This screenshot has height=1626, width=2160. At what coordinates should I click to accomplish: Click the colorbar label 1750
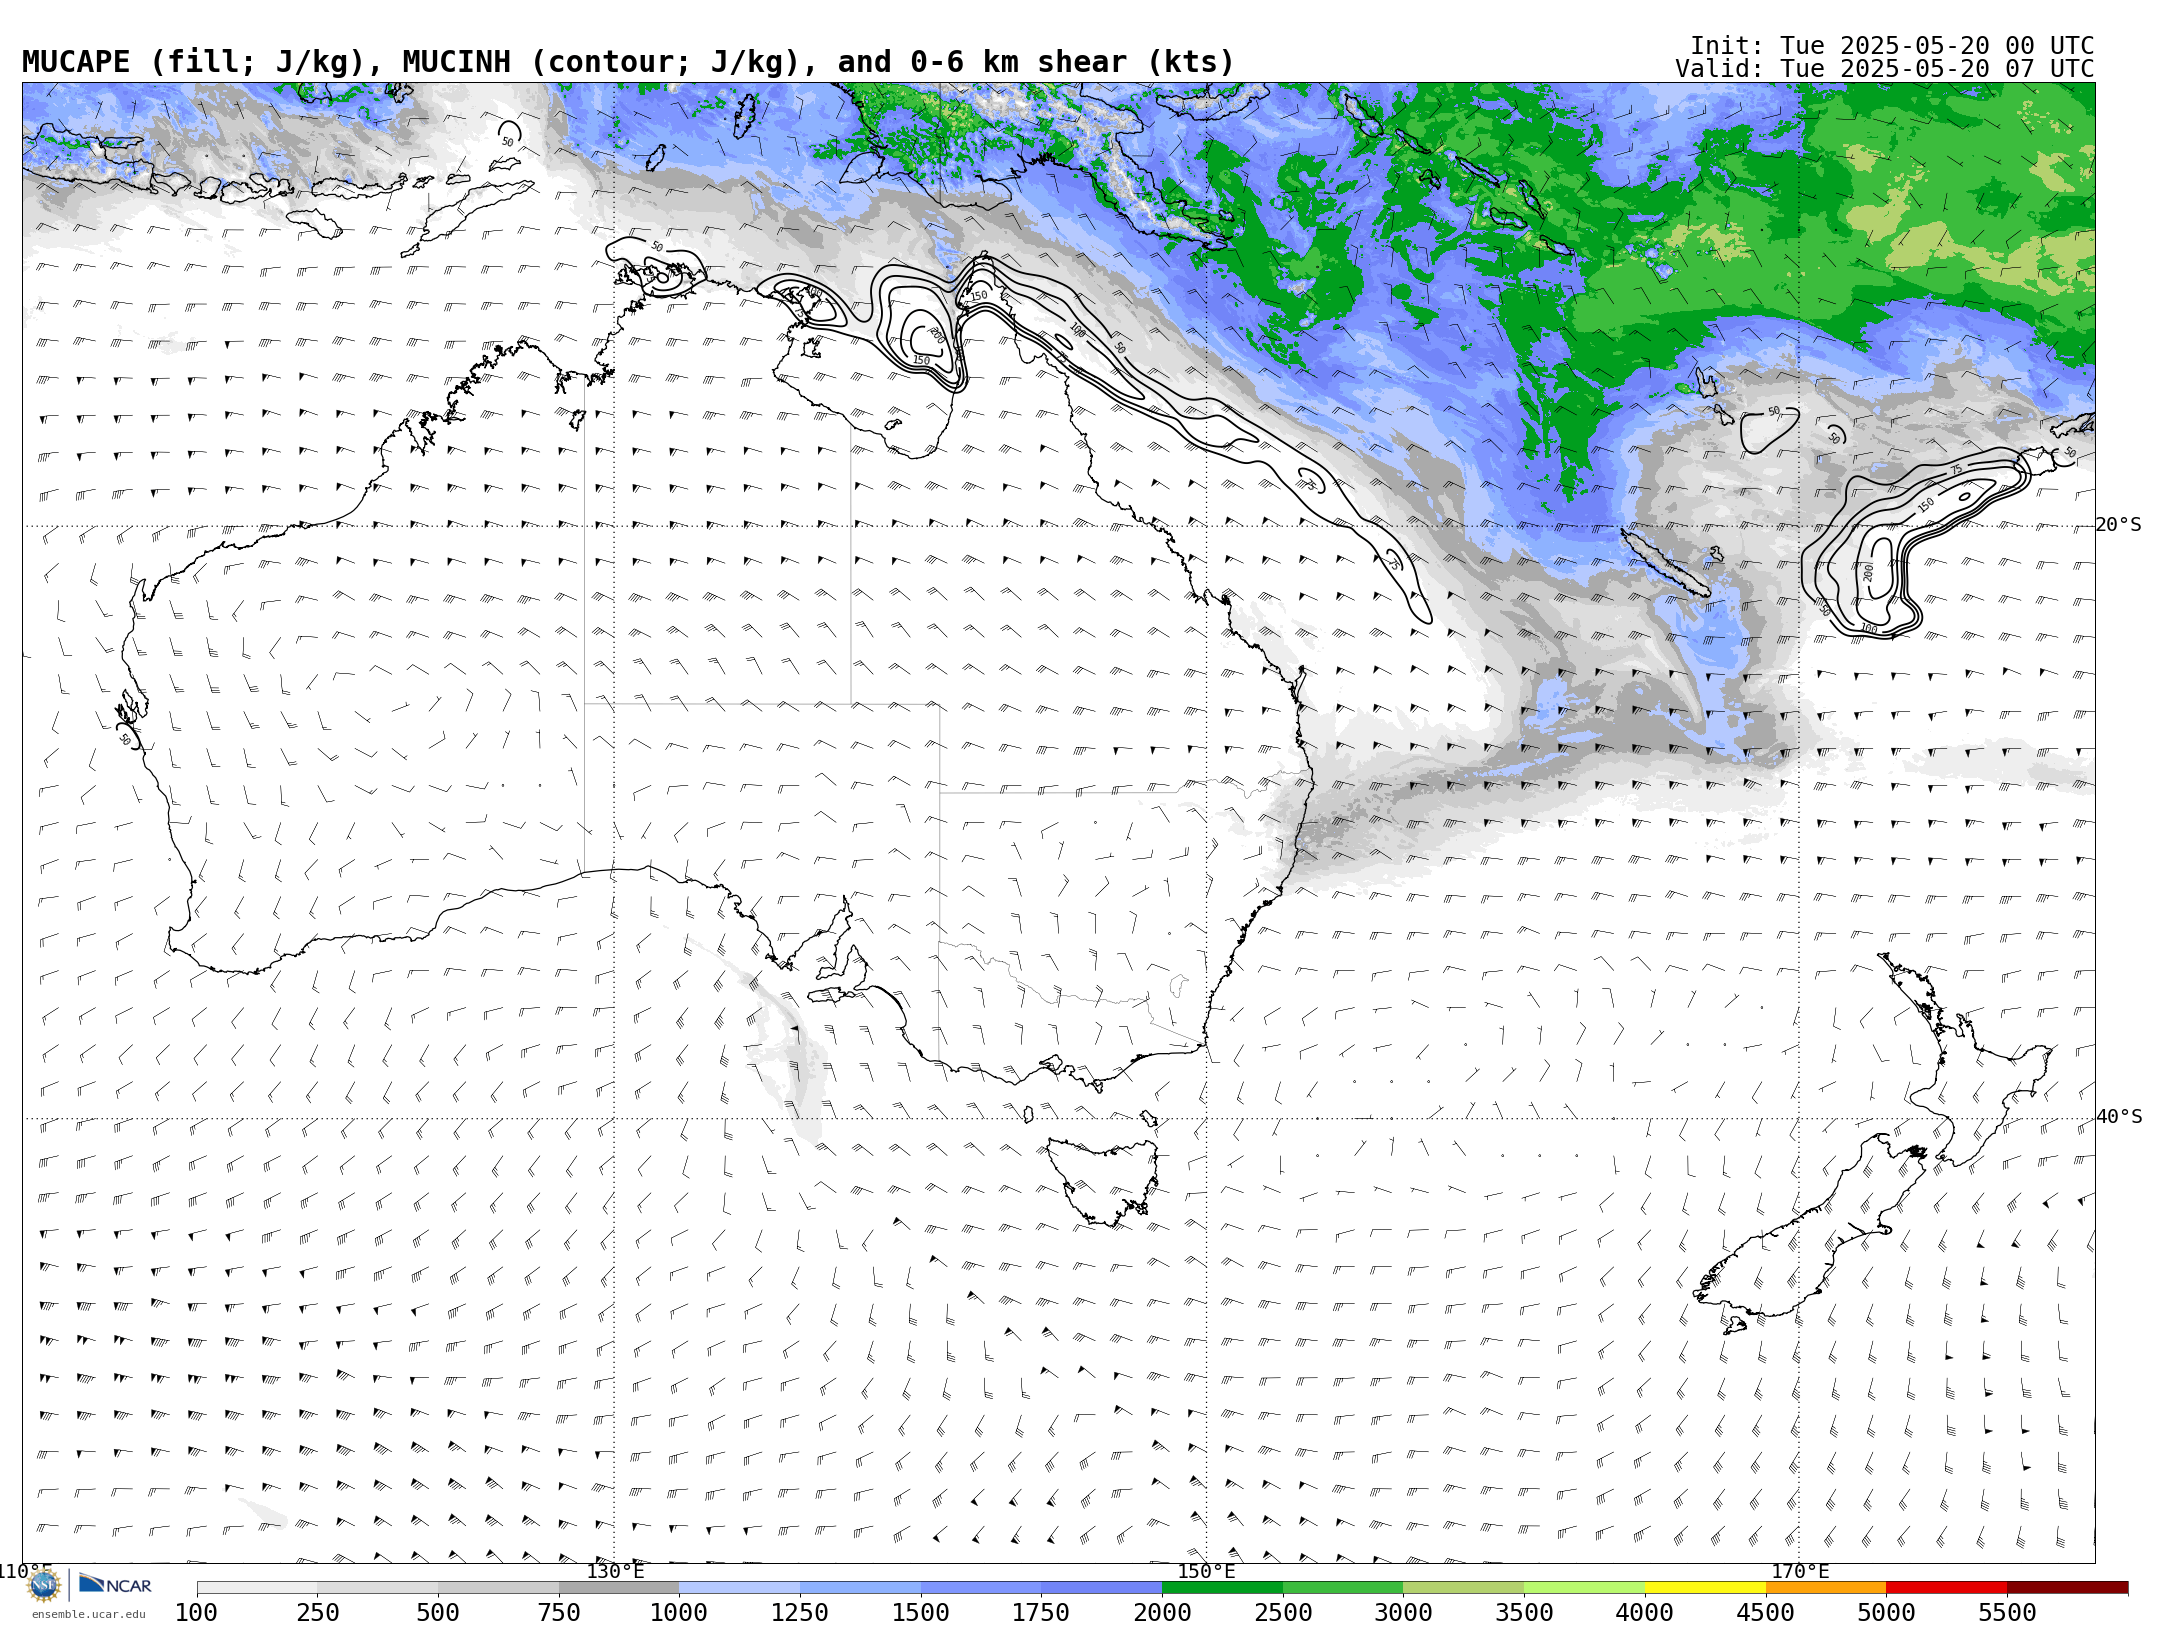pyautogui.click(x=1041, y=1613)
